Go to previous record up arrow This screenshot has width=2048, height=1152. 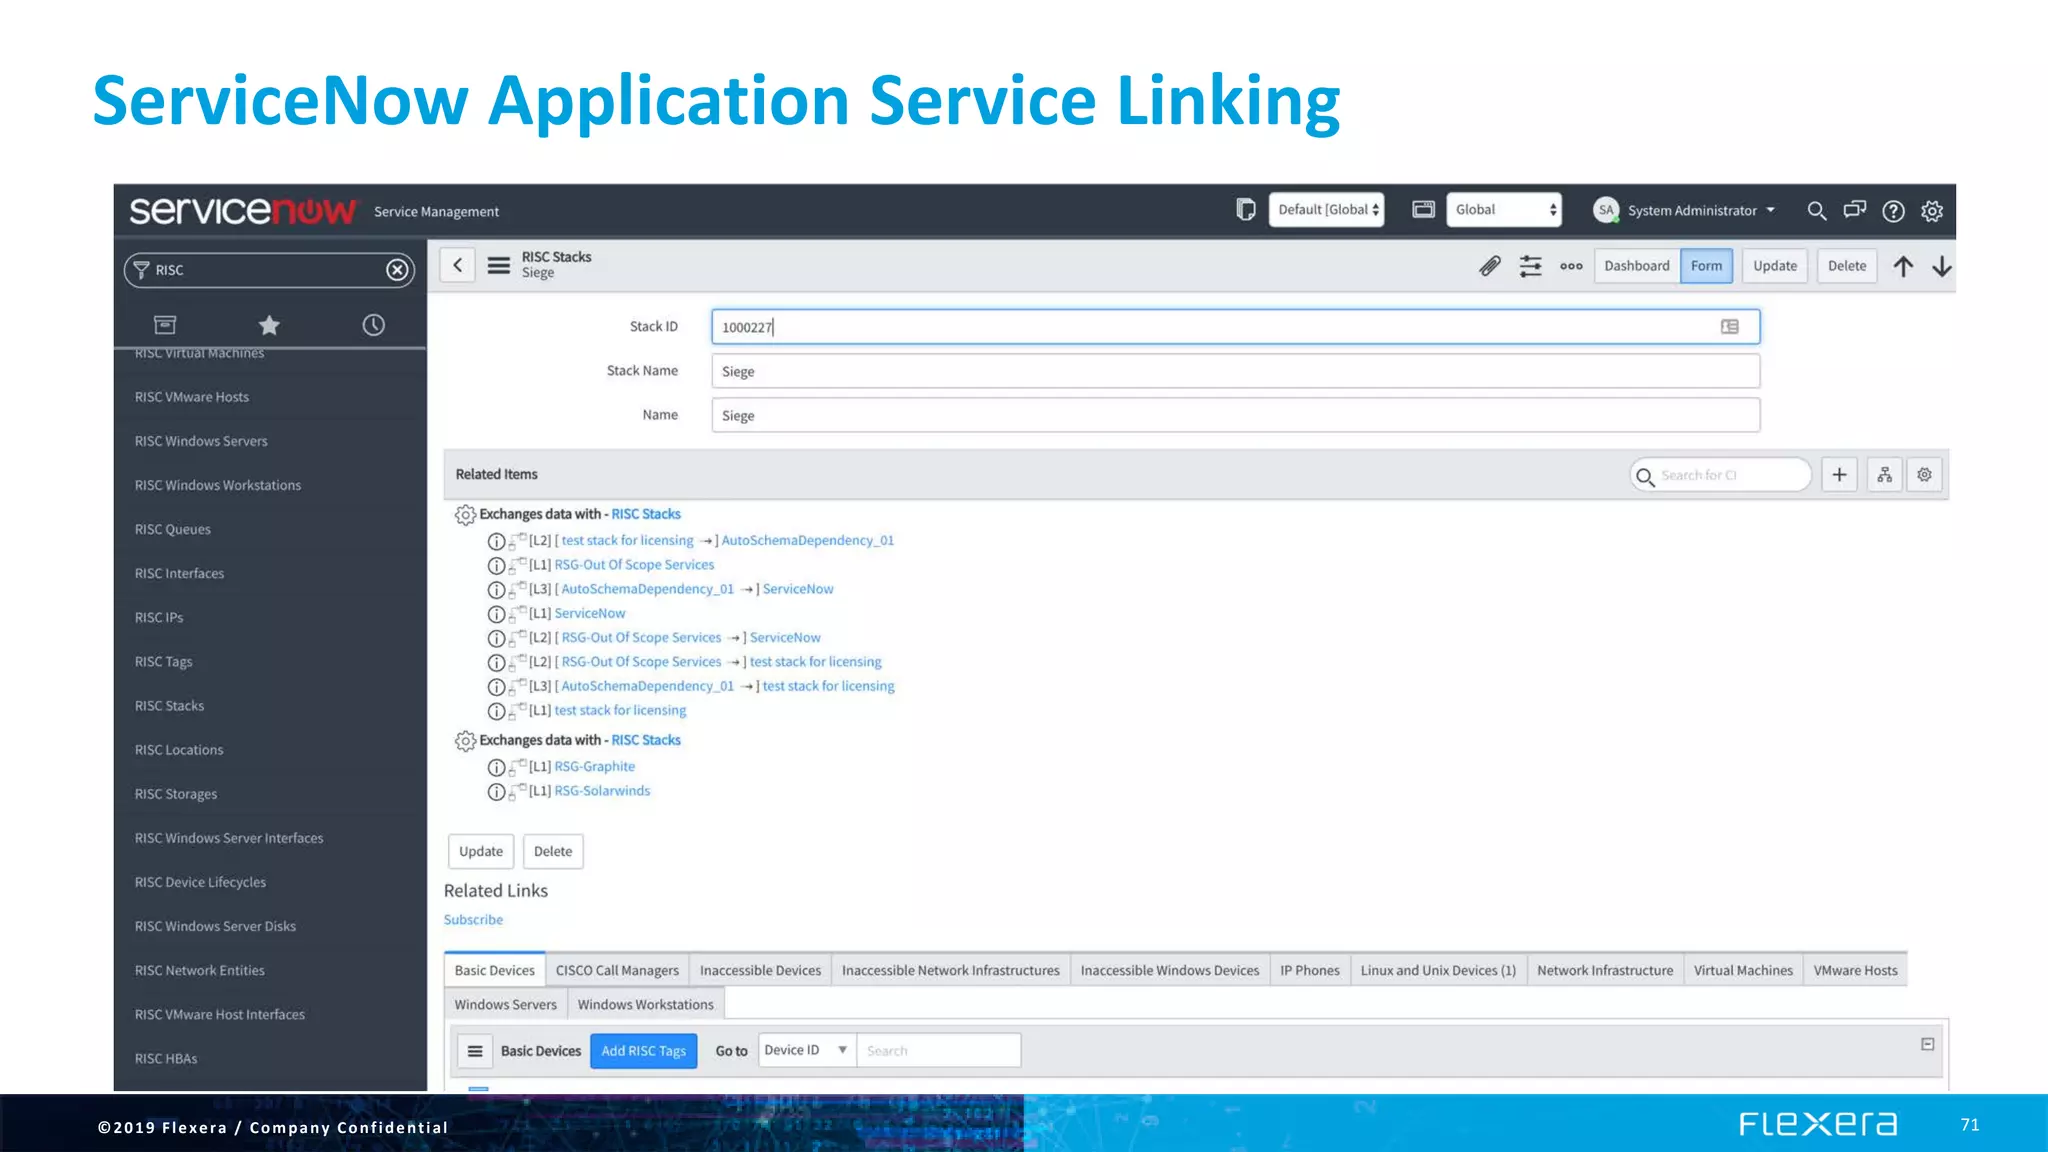1903,266
